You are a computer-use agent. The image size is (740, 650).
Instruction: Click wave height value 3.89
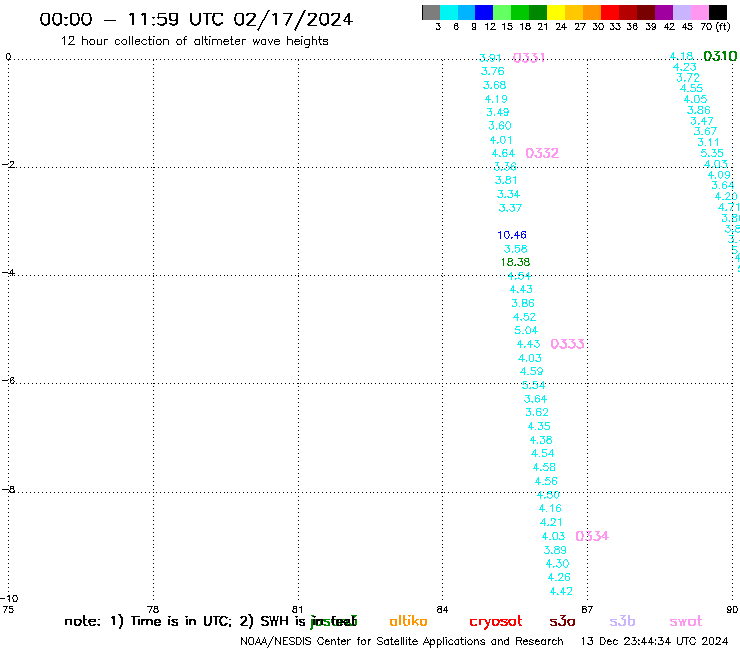pos(555,550)
